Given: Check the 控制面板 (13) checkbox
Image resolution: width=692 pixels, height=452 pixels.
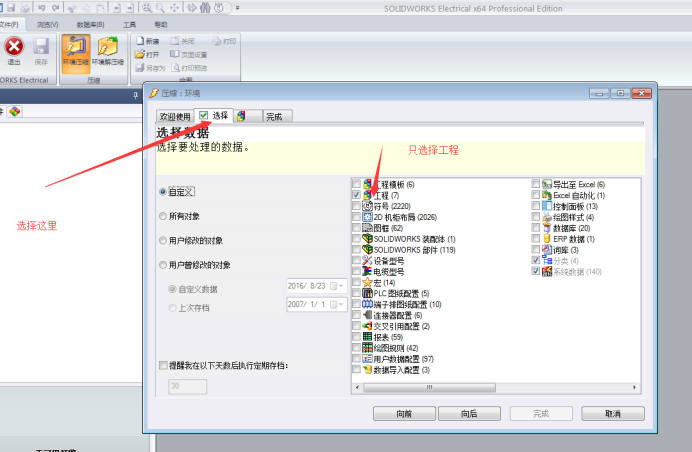Looking at the screenshot, I should point(536,206).
